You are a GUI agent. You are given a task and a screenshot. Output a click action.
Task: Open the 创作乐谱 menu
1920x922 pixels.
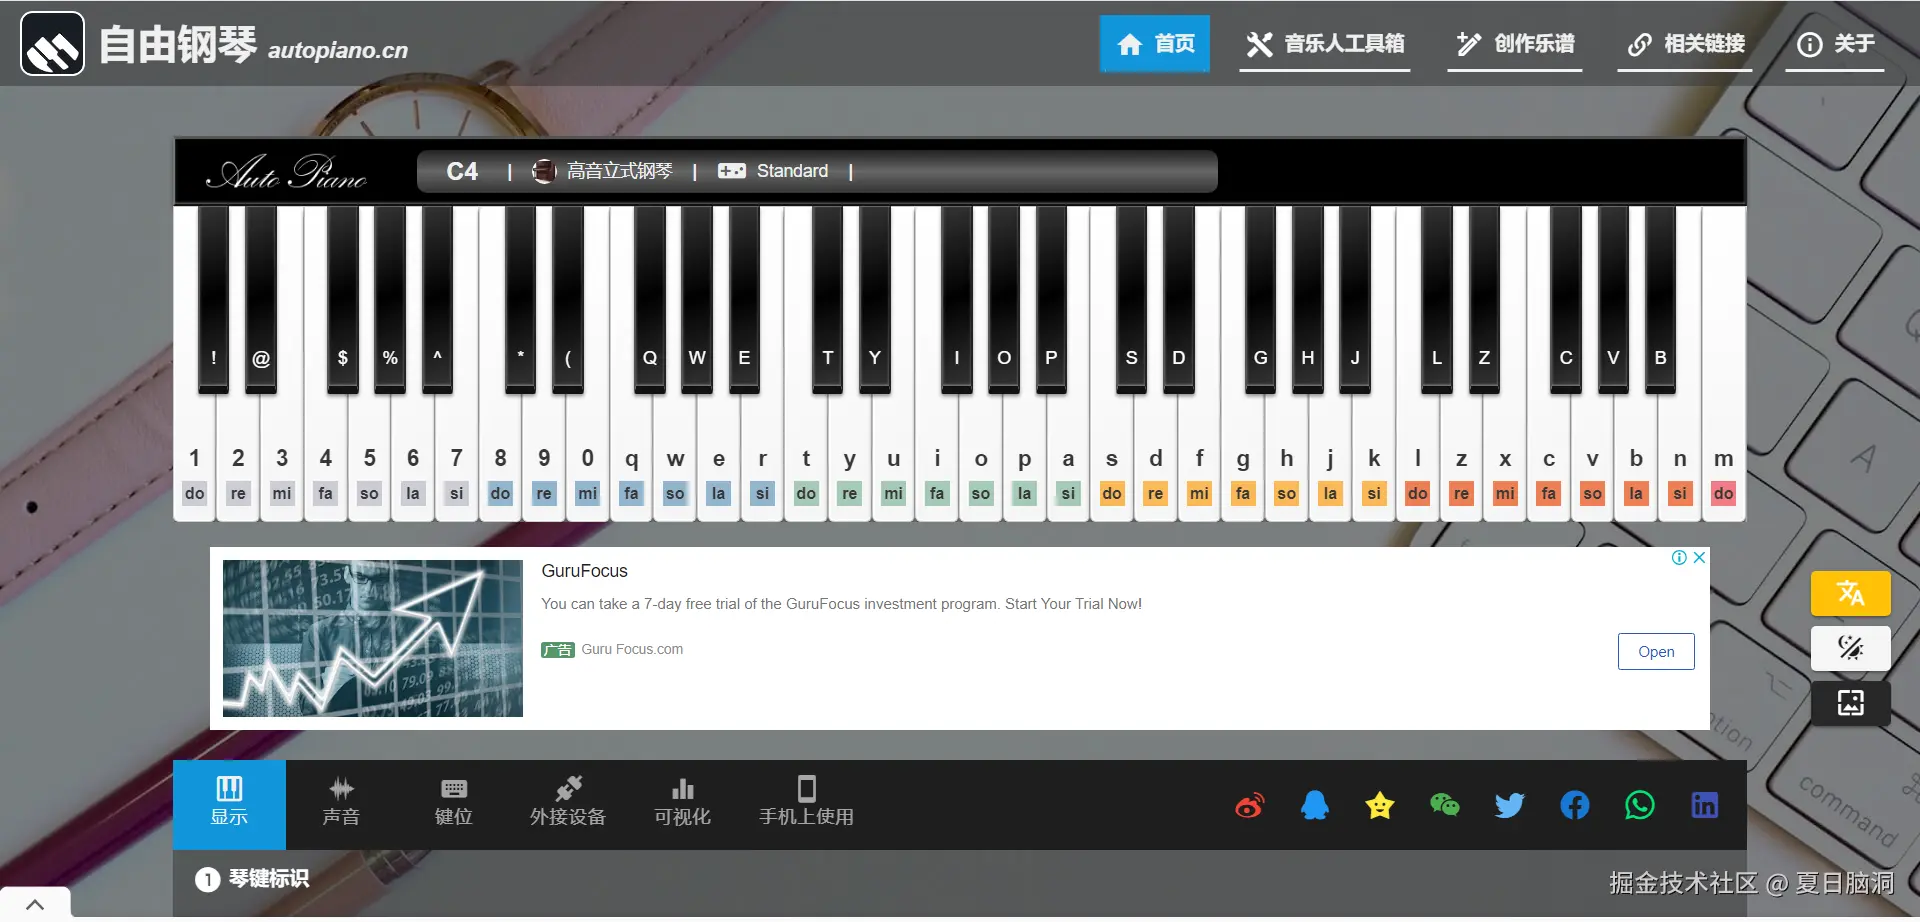1515,44
